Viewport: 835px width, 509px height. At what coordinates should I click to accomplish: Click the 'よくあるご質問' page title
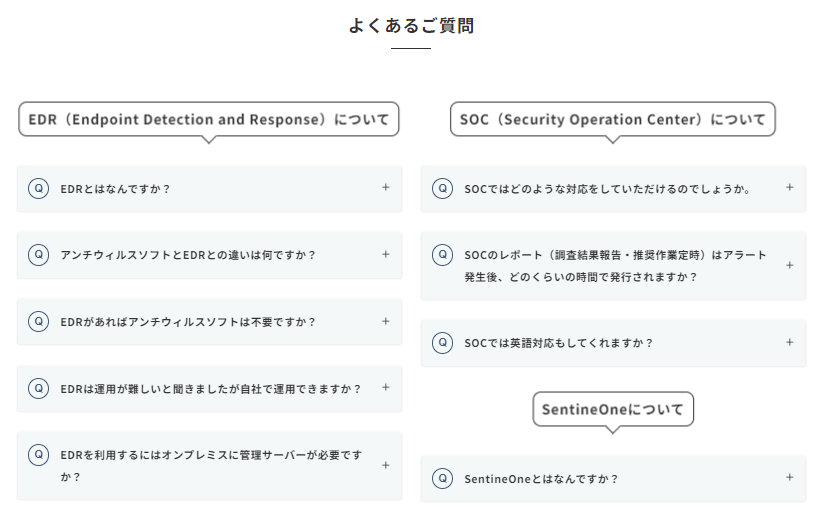click(411, 26)
